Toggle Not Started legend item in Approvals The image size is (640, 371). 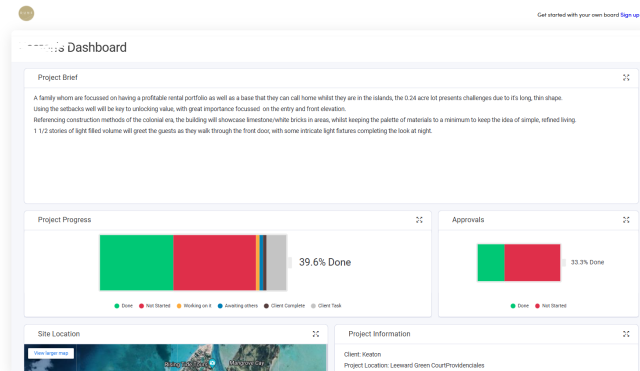[x=551, y=306]
